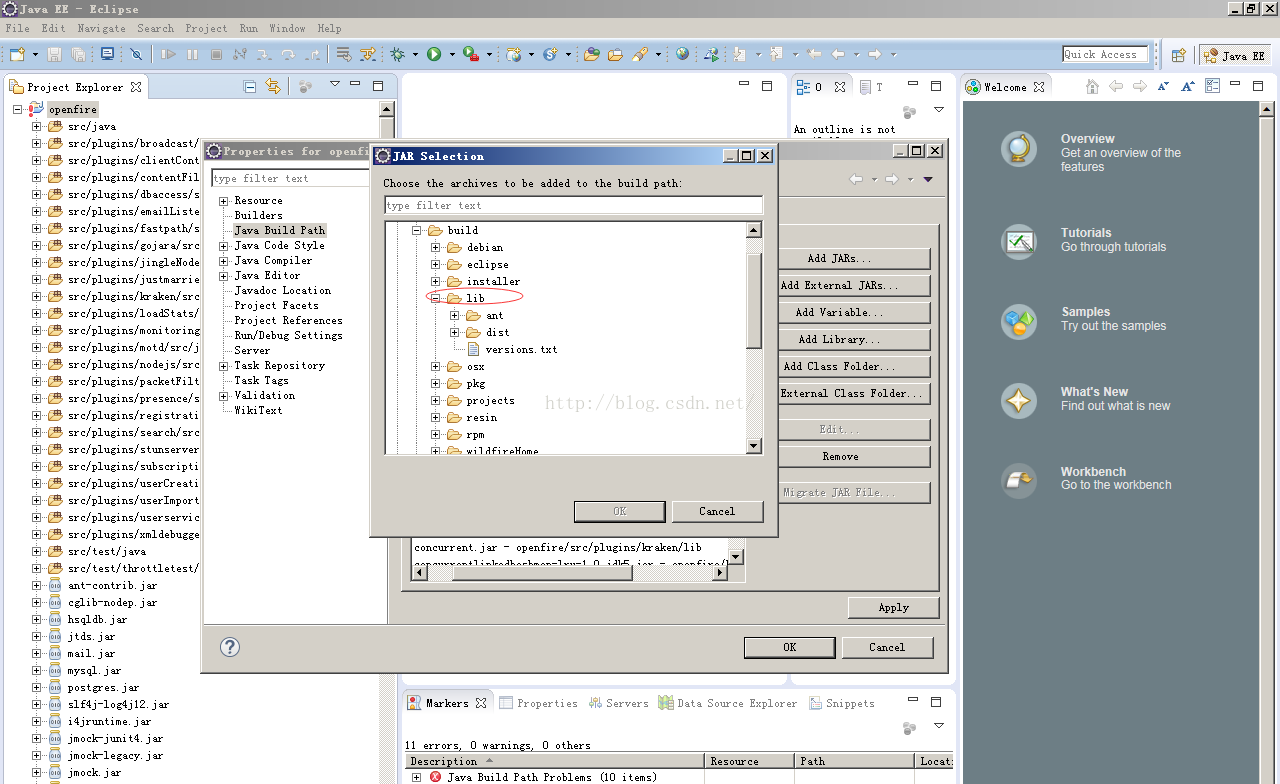
Task: Click the Open Type toolbar icon
Action: (591, 54)
